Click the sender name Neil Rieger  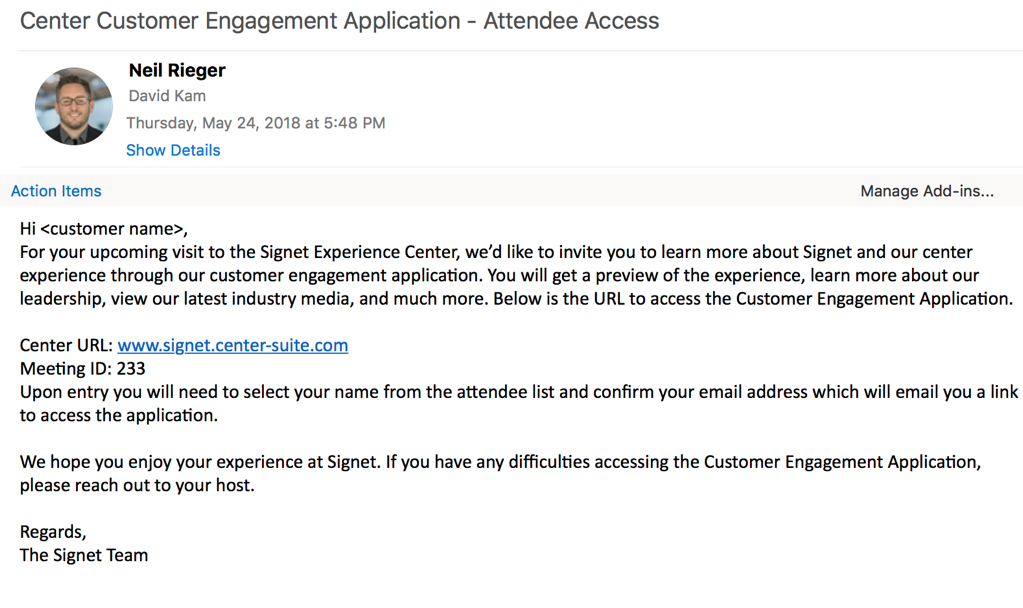click(x=177, y=70)
